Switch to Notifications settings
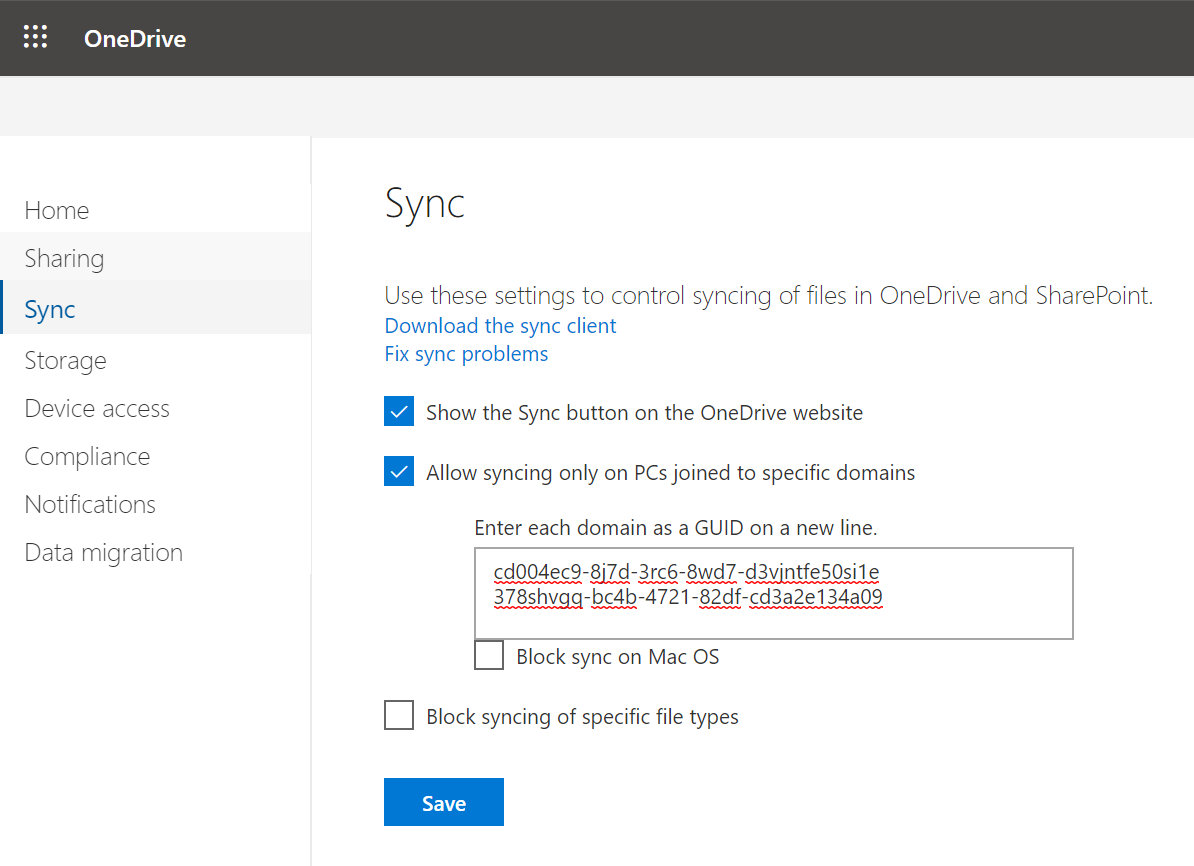The height and width of the screenshot is (866, 1194). (90, 504)
